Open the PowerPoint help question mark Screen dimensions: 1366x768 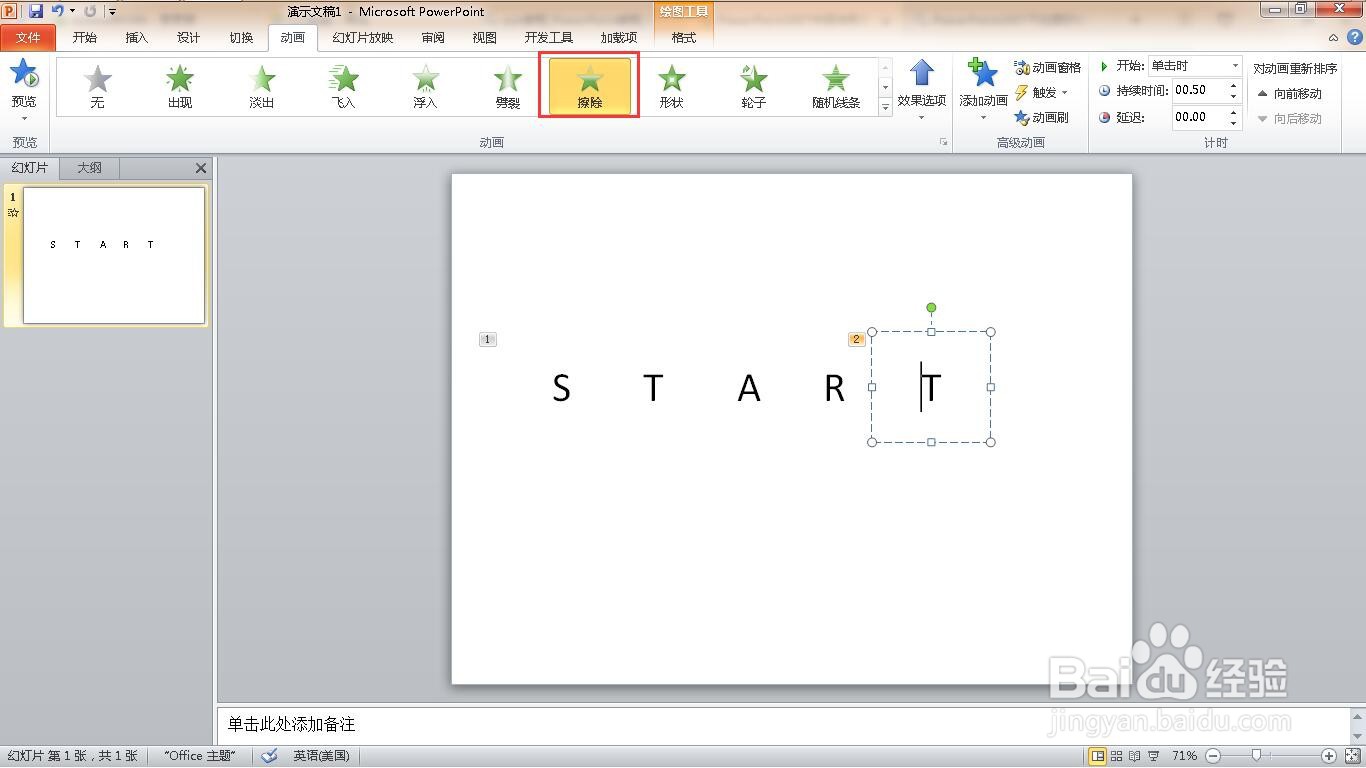[x=1353, y=37]
